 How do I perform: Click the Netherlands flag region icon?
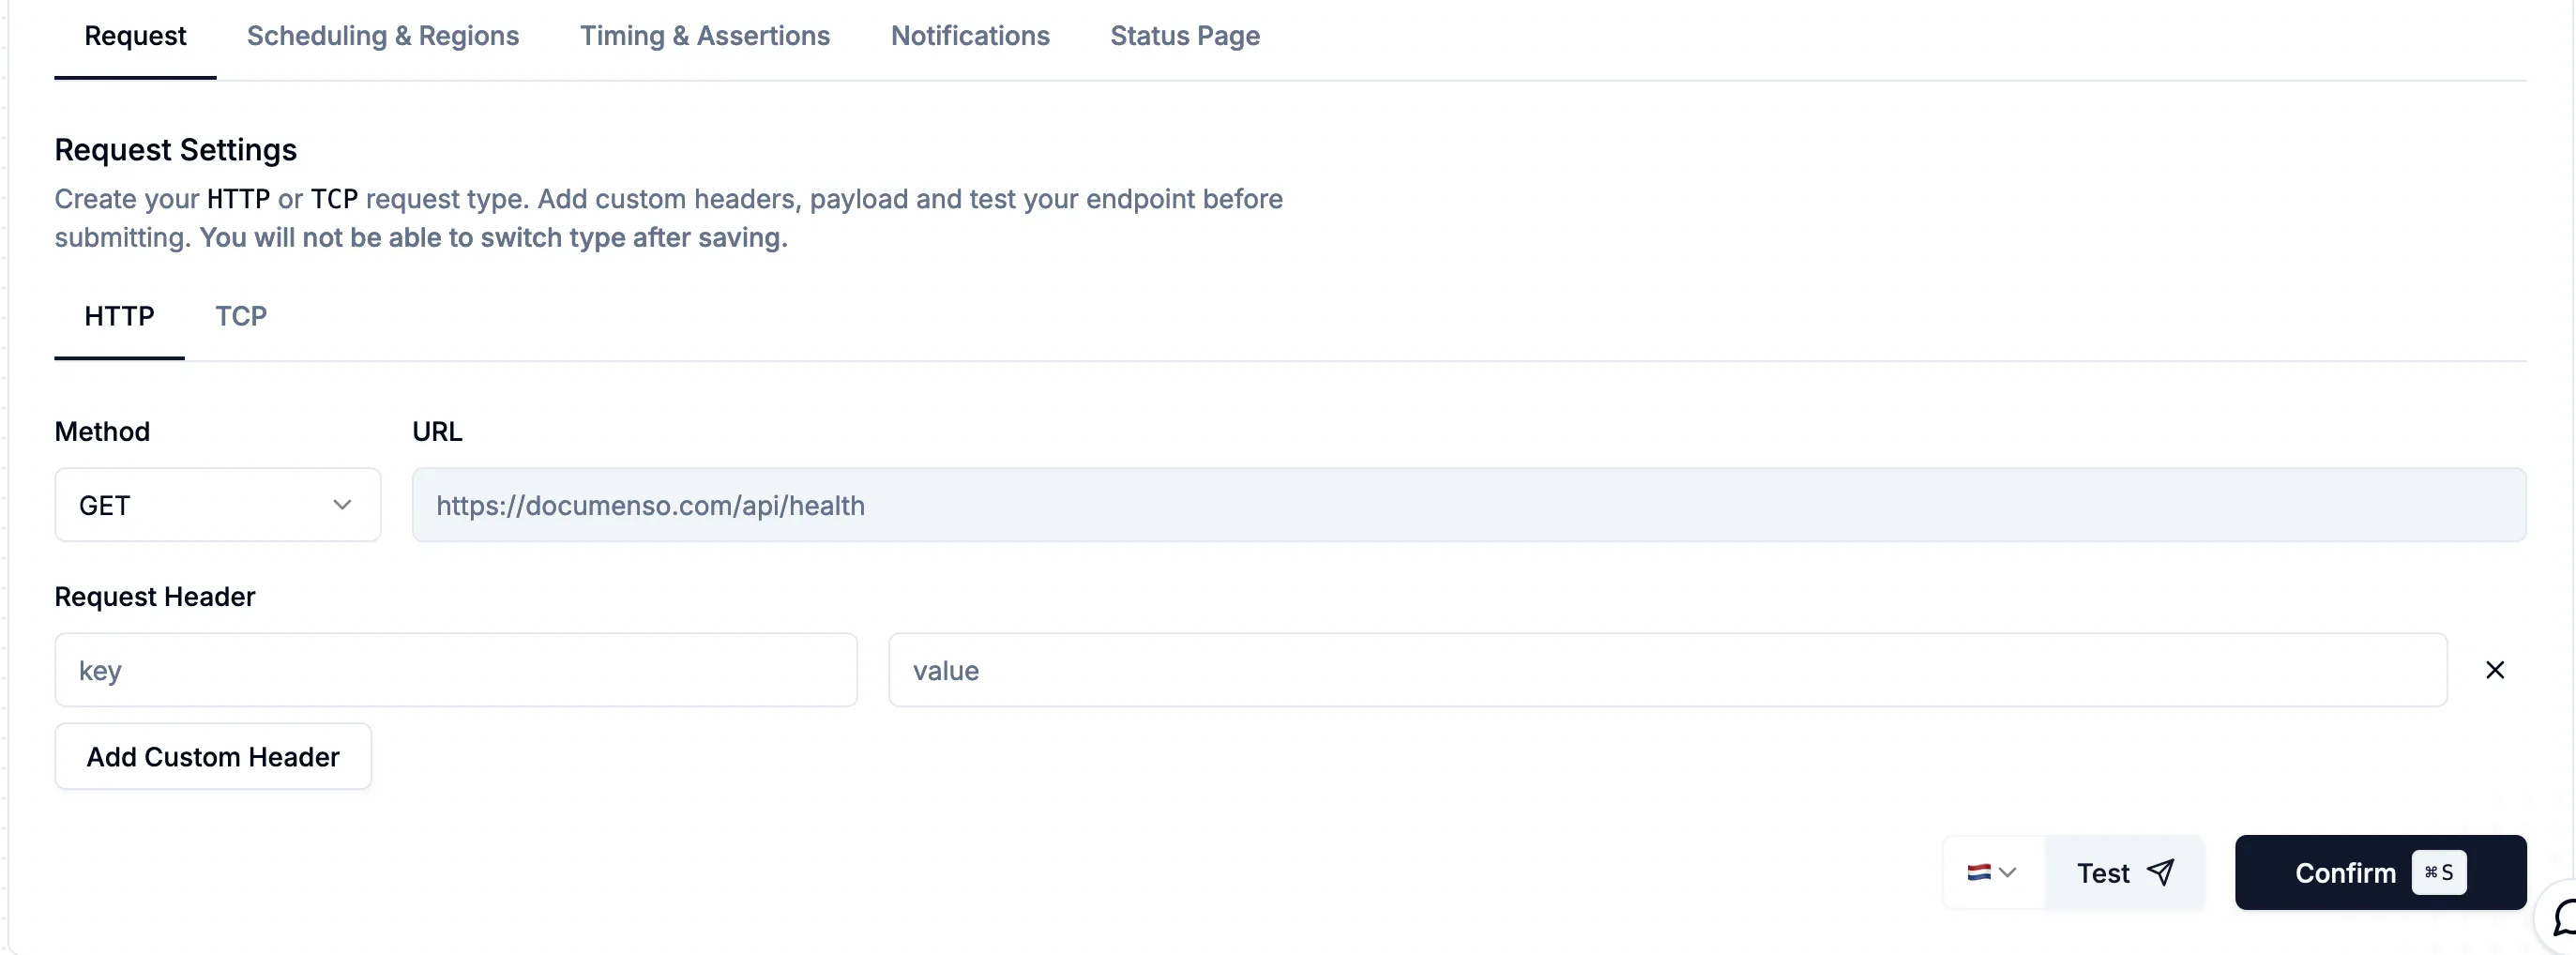(x=1979, y=872)
